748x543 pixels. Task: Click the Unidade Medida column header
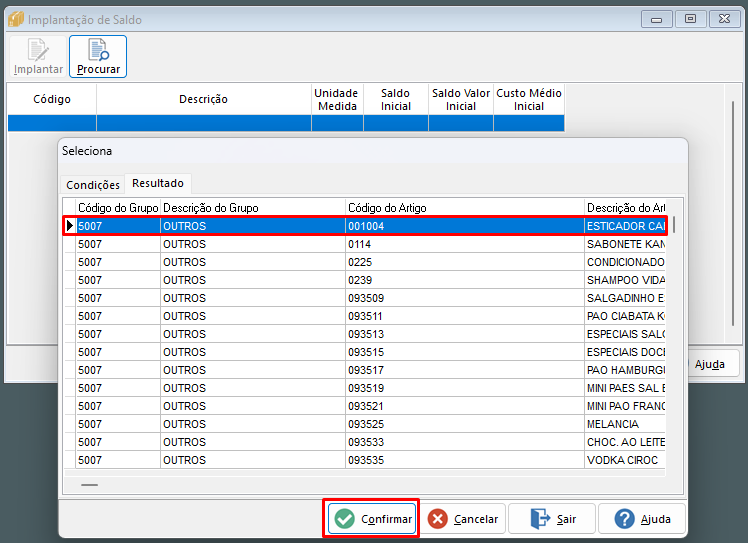click(337, 99)
